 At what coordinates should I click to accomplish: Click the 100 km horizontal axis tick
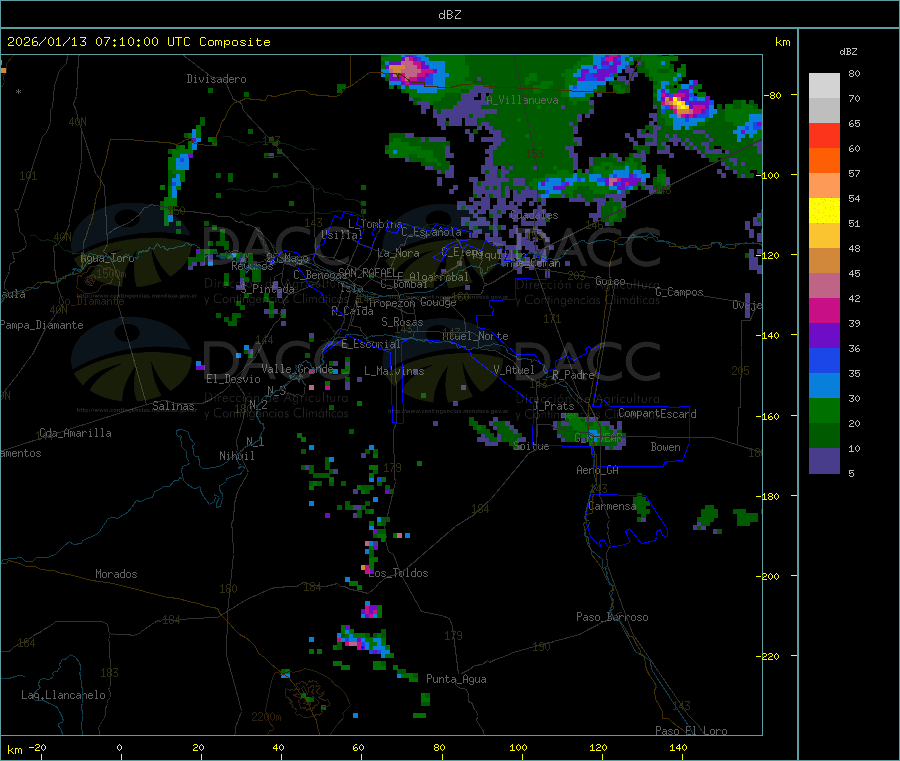(x=518, y=747)
